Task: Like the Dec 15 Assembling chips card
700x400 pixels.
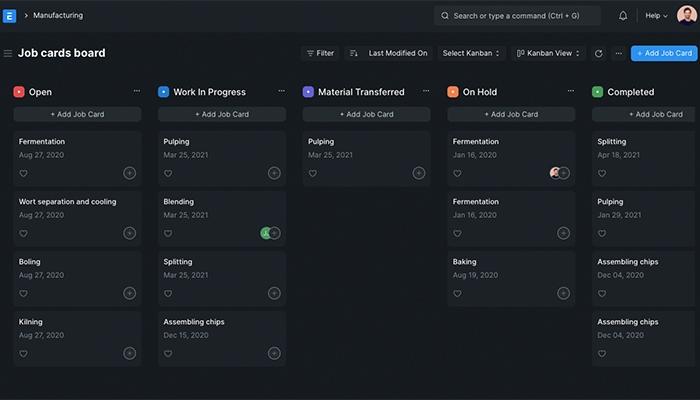Action: coord(168,354)
